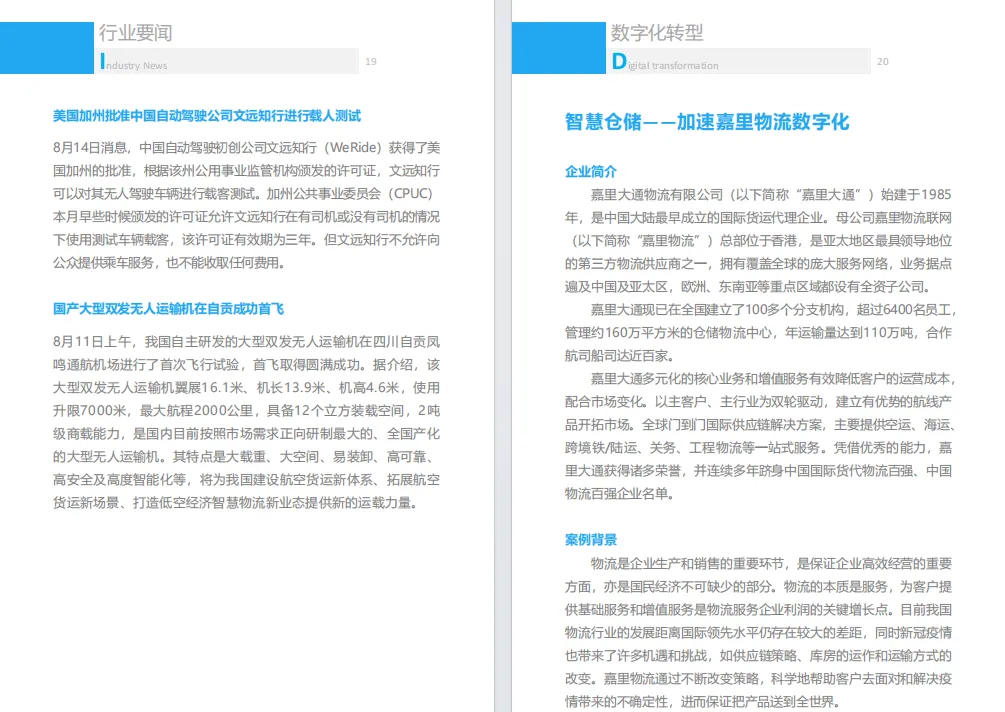Click the 行业要闻 page header title
Screen dimensions: 1005x712
click(x=135, y=33)
